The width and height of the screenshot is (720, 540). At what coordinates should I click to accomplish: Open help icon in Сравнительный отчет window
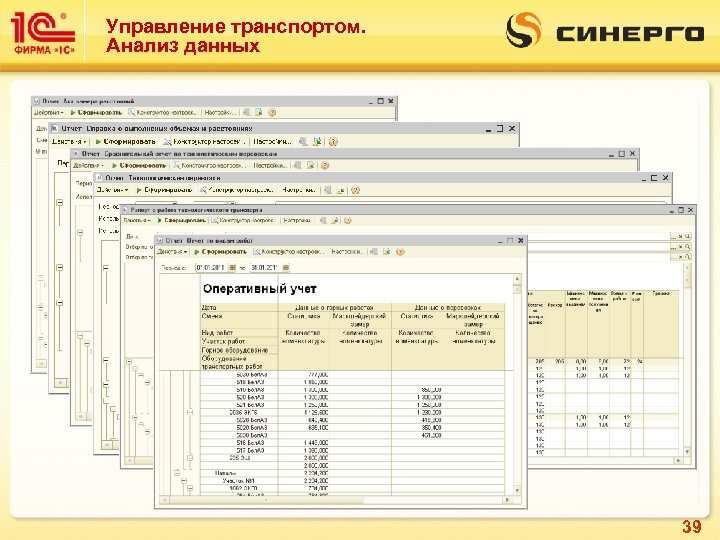325,165
